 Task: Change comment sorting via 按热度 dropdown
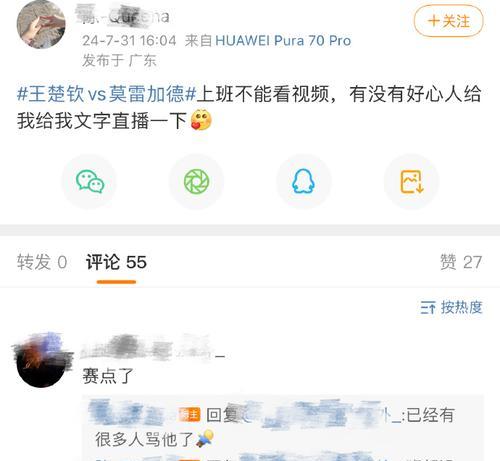coord(452,307)
